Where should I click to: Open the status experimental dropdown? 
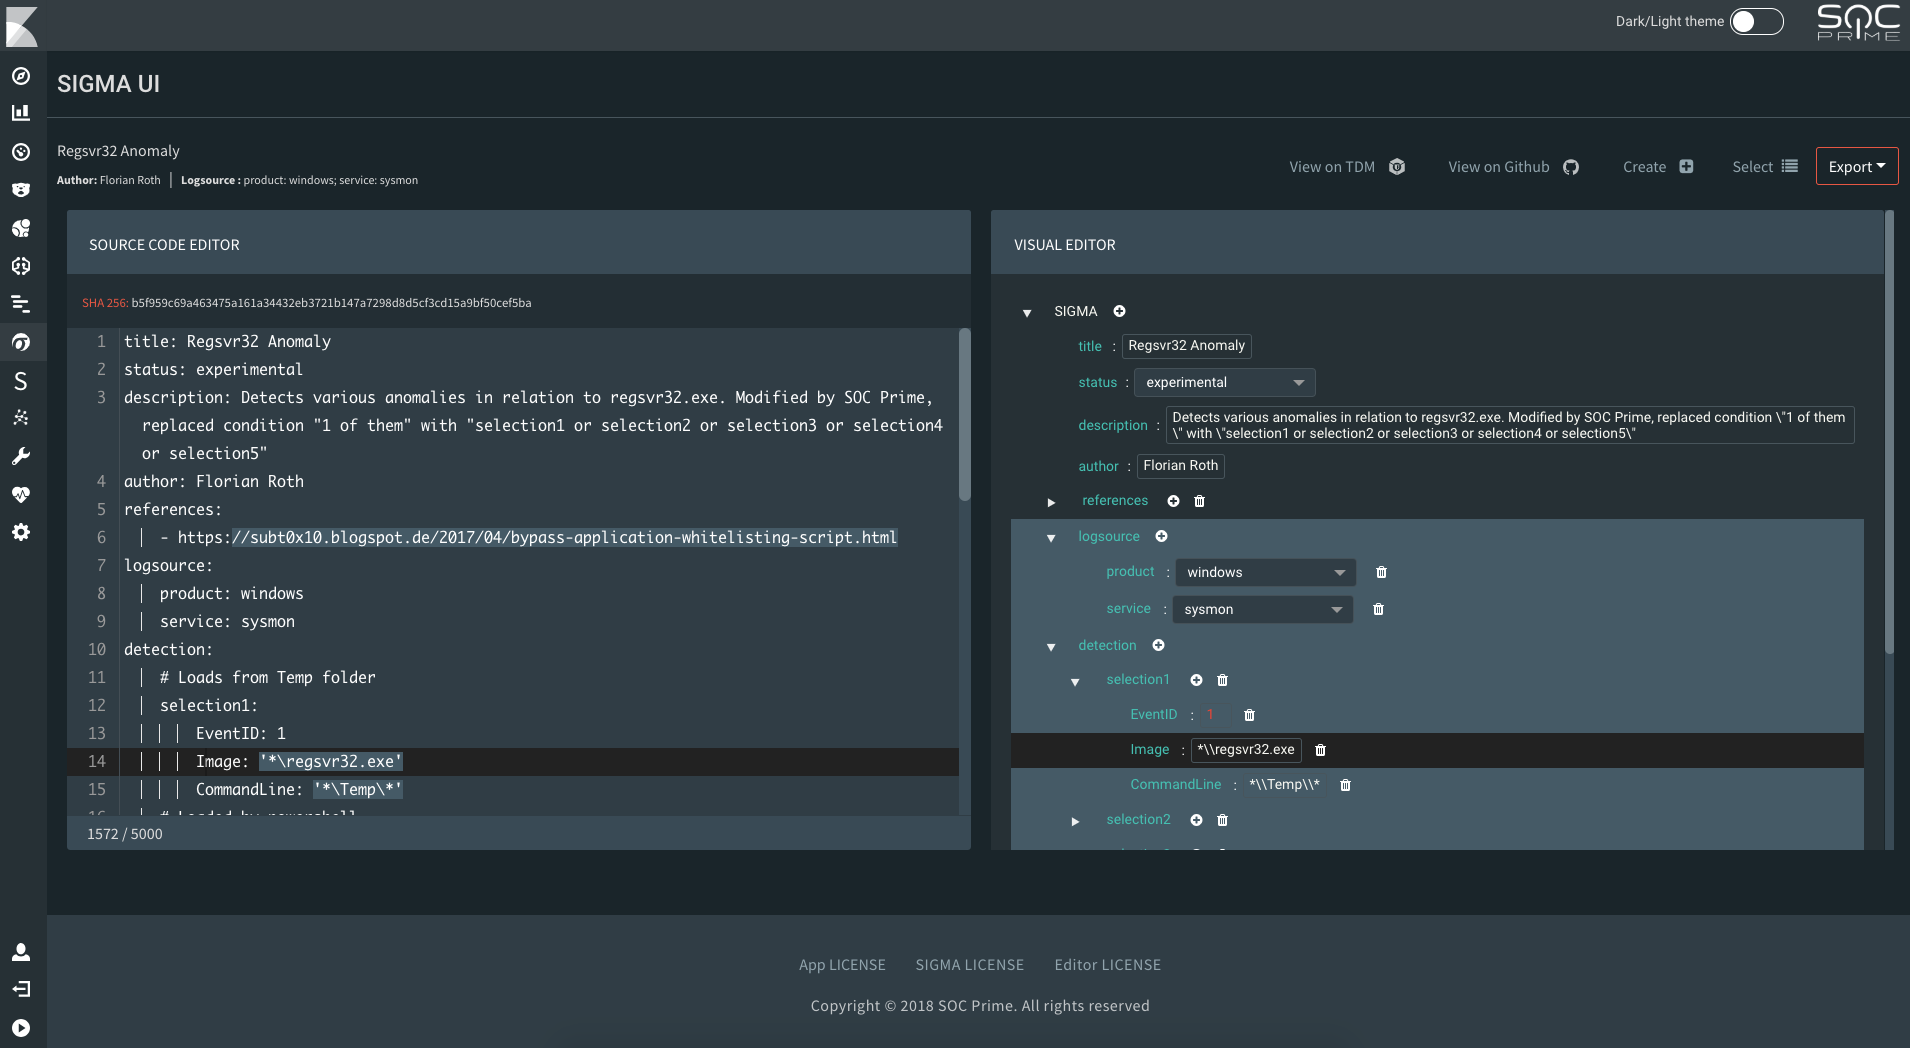click(x=1225, y=383)
